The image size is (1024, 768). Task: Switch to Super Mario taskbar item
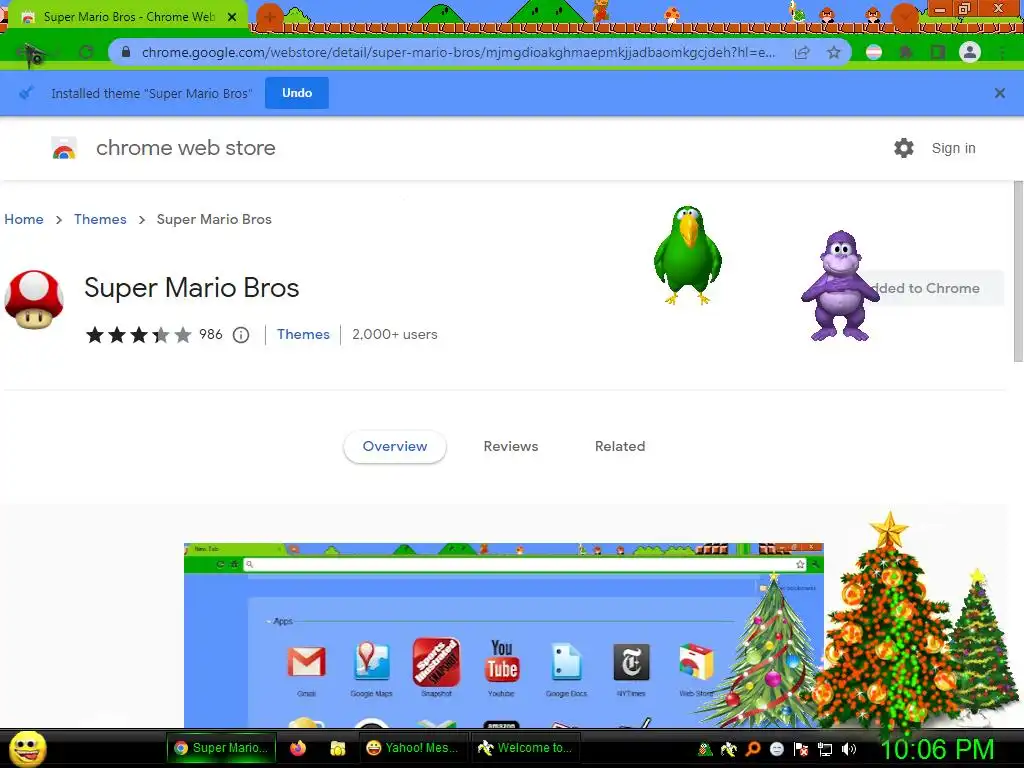point(221,748)
